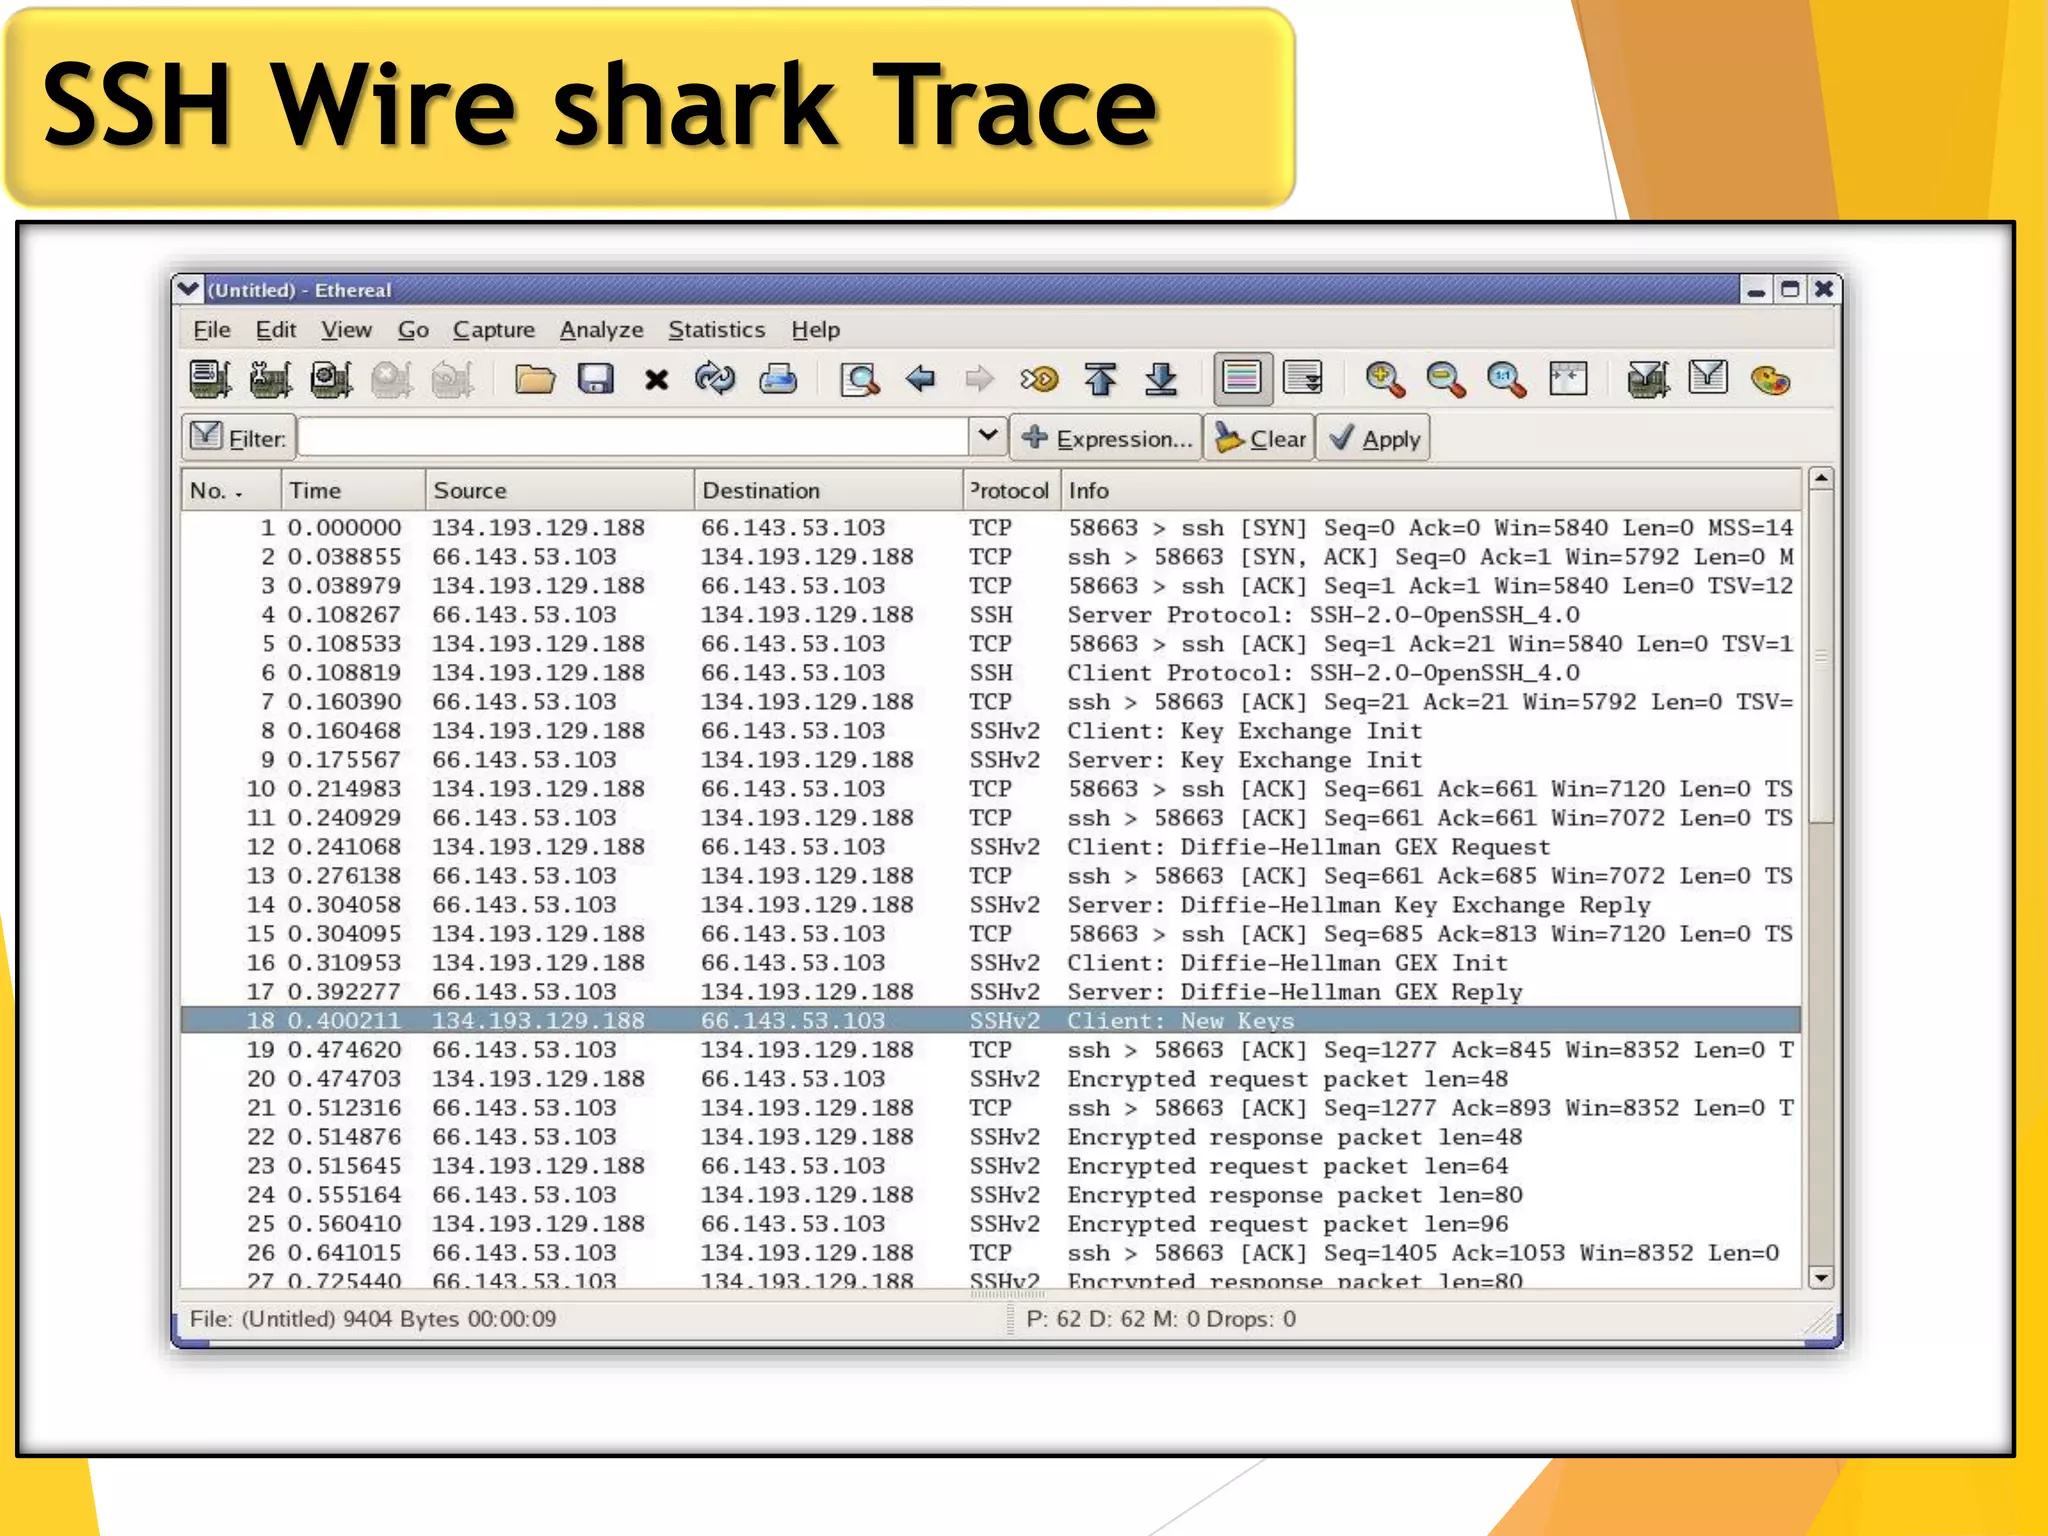Open the Ethereal window menu arrow in title bar

pyautogui.click(x=188, y=289)
